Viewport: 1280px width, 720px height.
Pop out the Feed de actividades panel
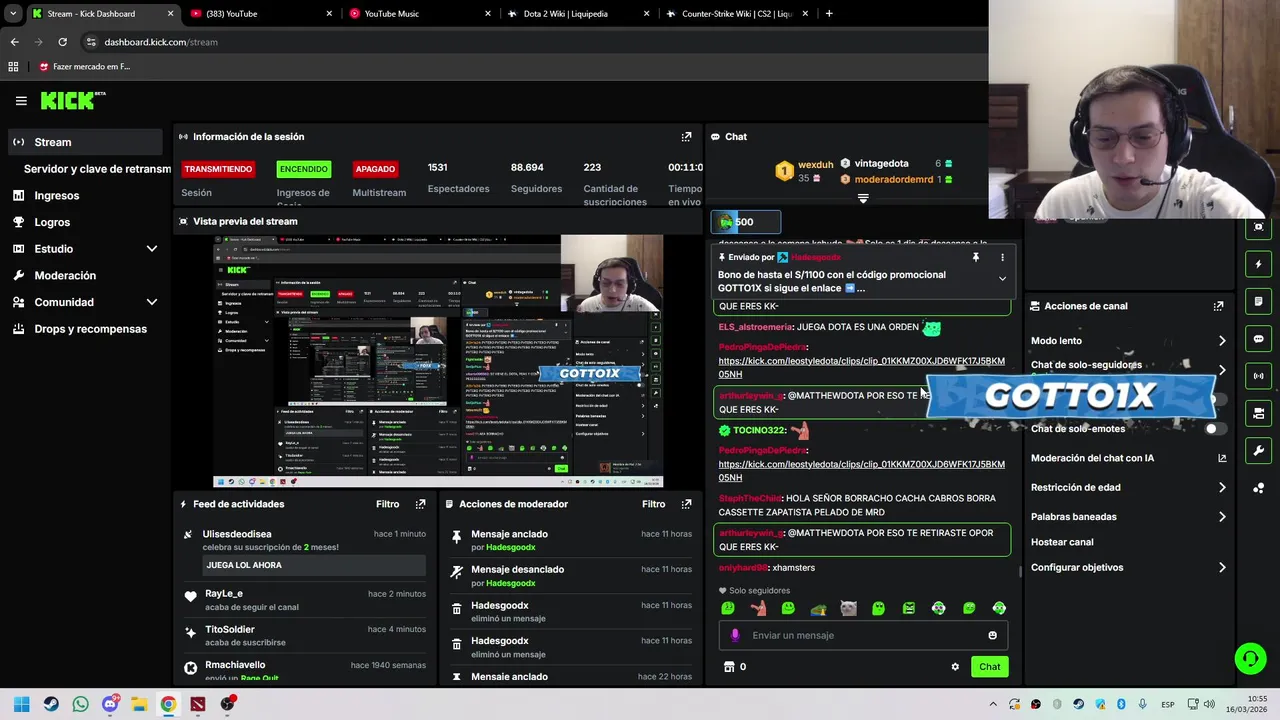420,504
